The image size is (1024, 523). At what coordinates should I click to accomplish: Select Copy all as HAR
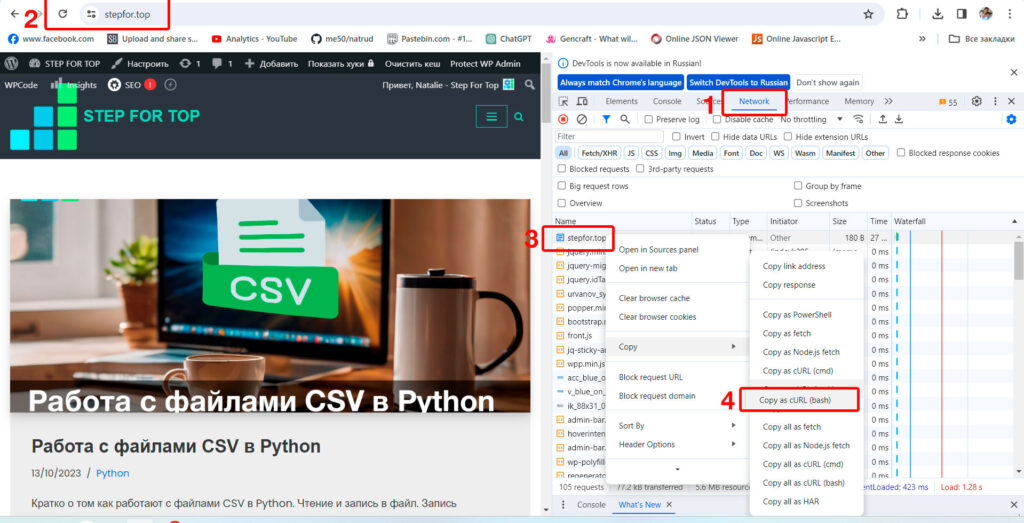pos(790,501)
